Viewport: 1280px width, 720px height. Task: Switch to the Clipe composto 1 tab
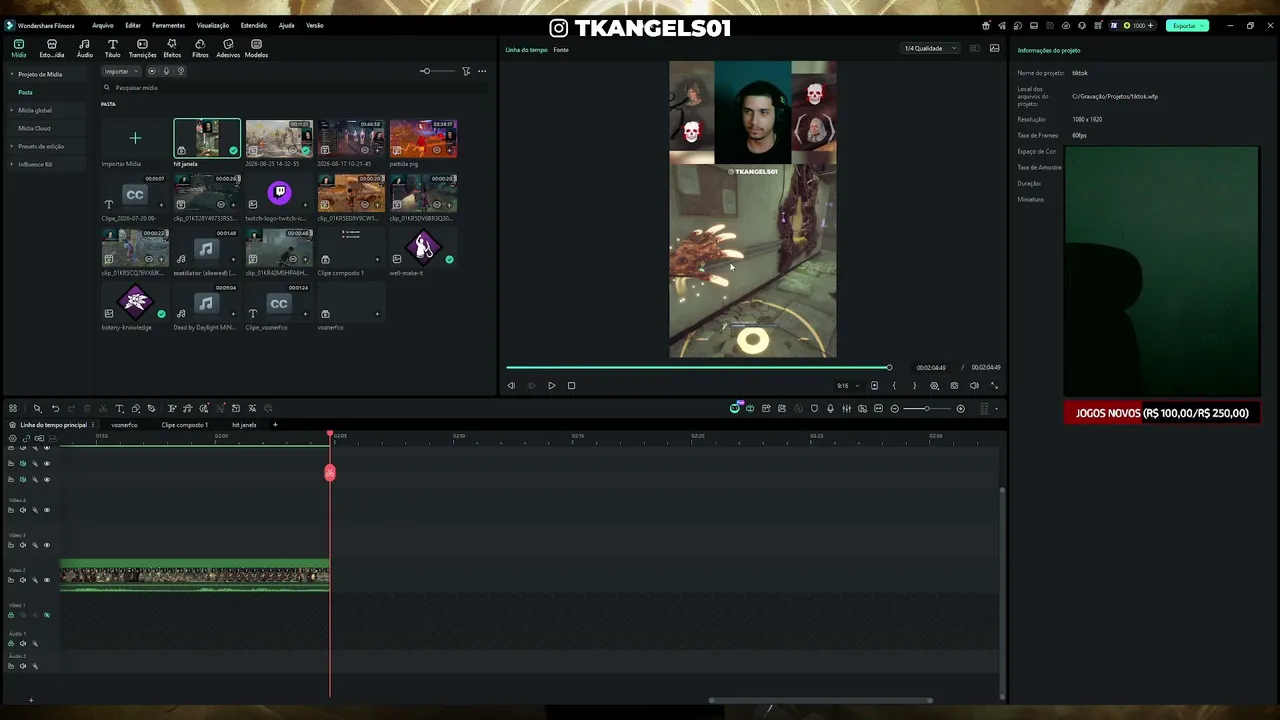[x=185, y=425]
